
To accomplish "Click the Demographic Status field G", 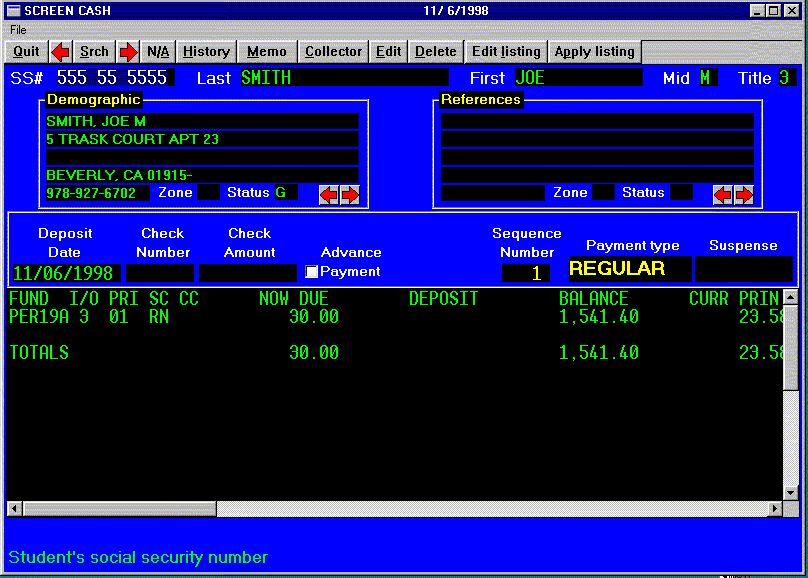I will coord(285,193).
